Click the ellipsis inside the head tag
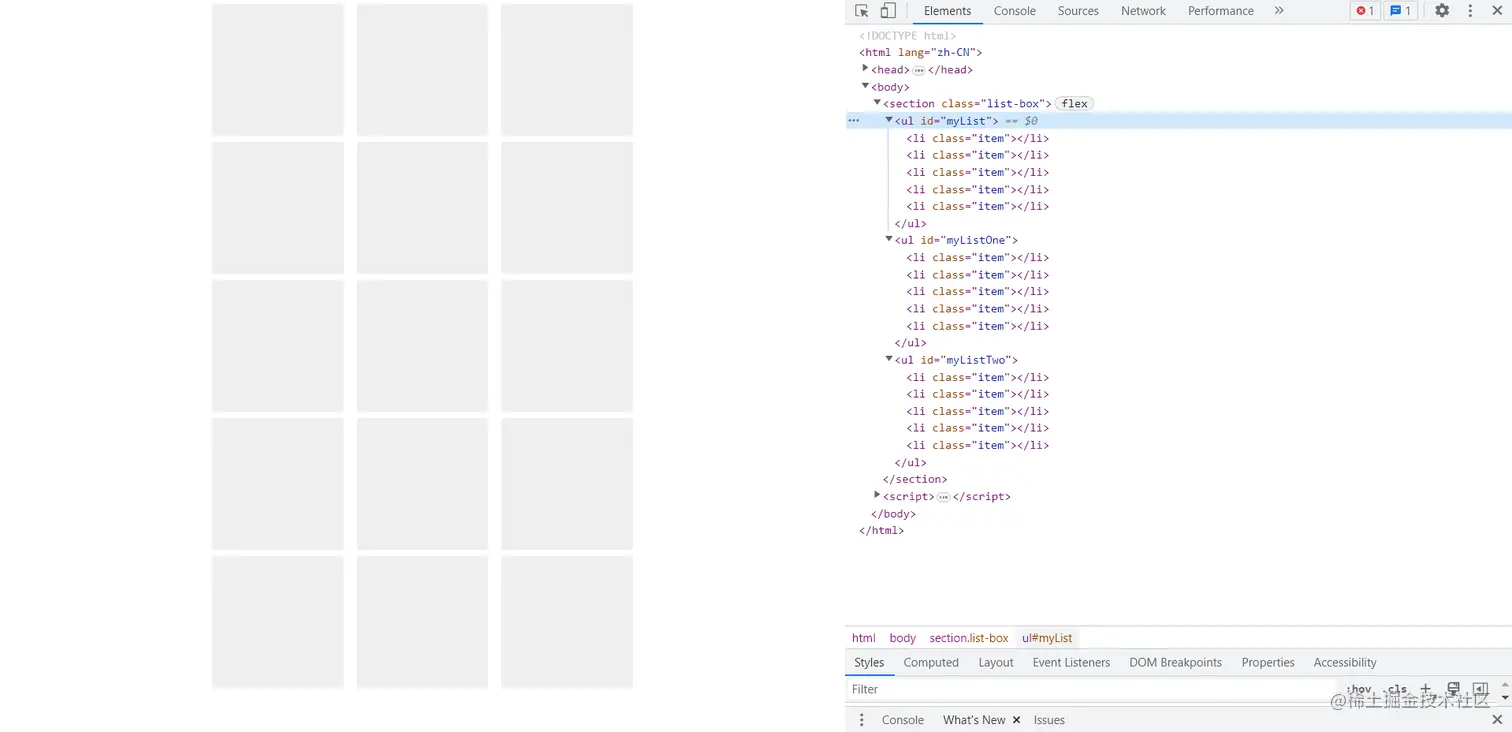 click(918, 70)
